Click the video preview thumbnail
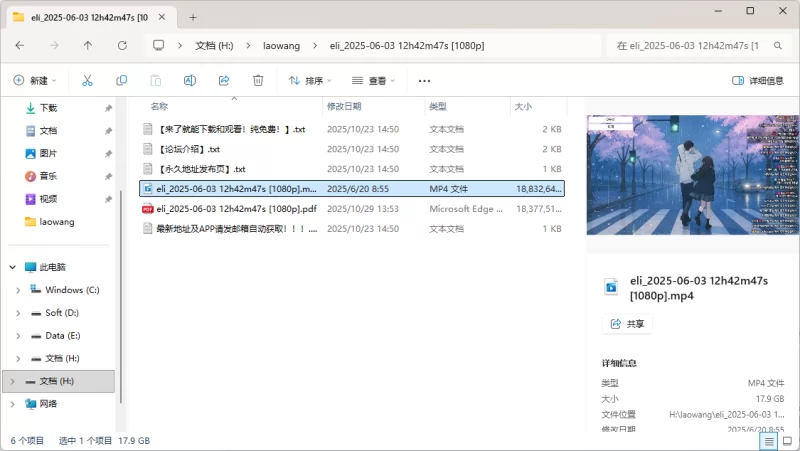800x451 pixels. click(687, 174)
